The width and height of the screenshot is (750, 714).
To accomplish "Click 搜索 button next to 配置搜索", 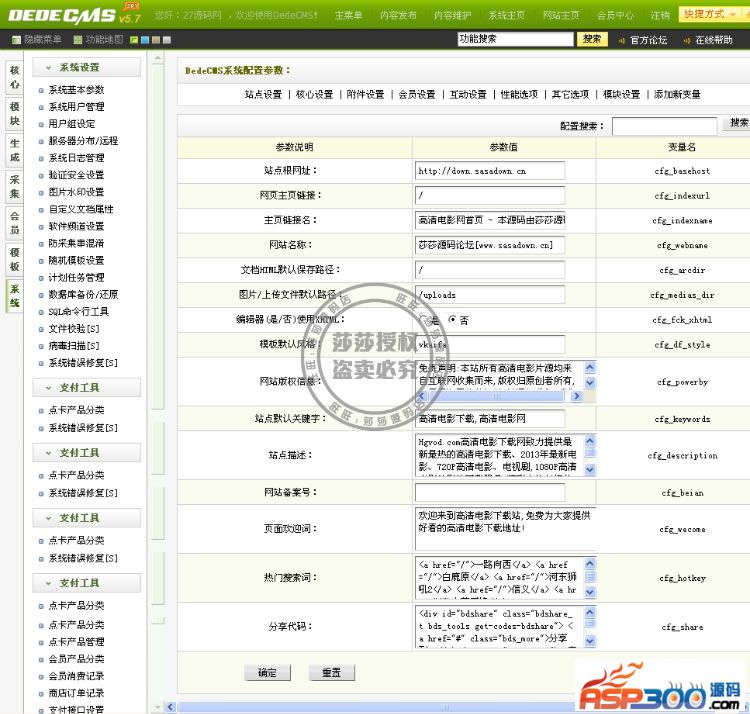I will coord(739,123).
